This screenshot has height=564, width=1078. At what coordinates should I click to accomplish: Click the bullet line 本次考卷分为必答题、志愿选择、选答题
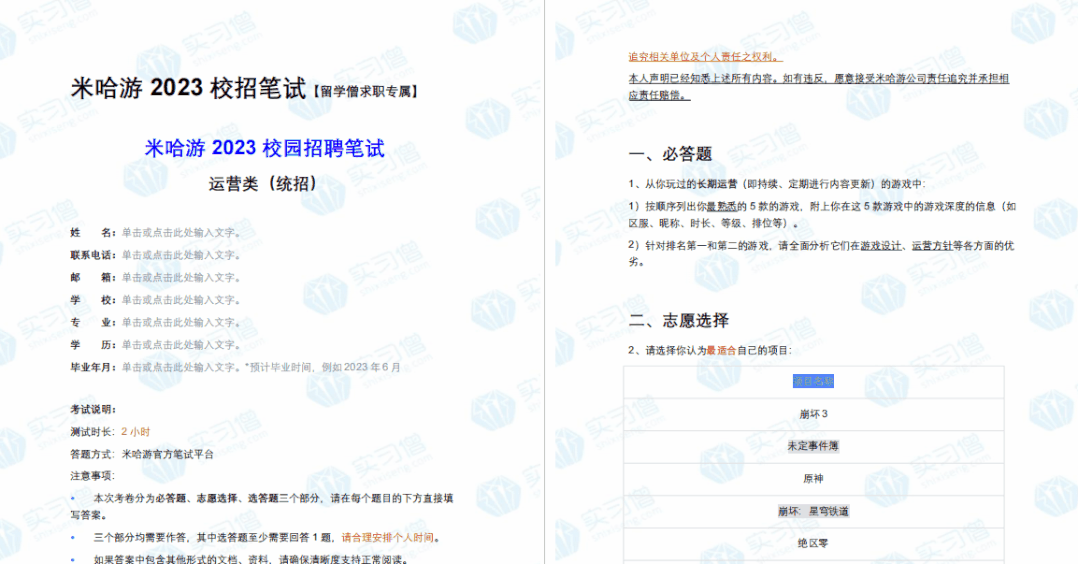pos(261,506)
